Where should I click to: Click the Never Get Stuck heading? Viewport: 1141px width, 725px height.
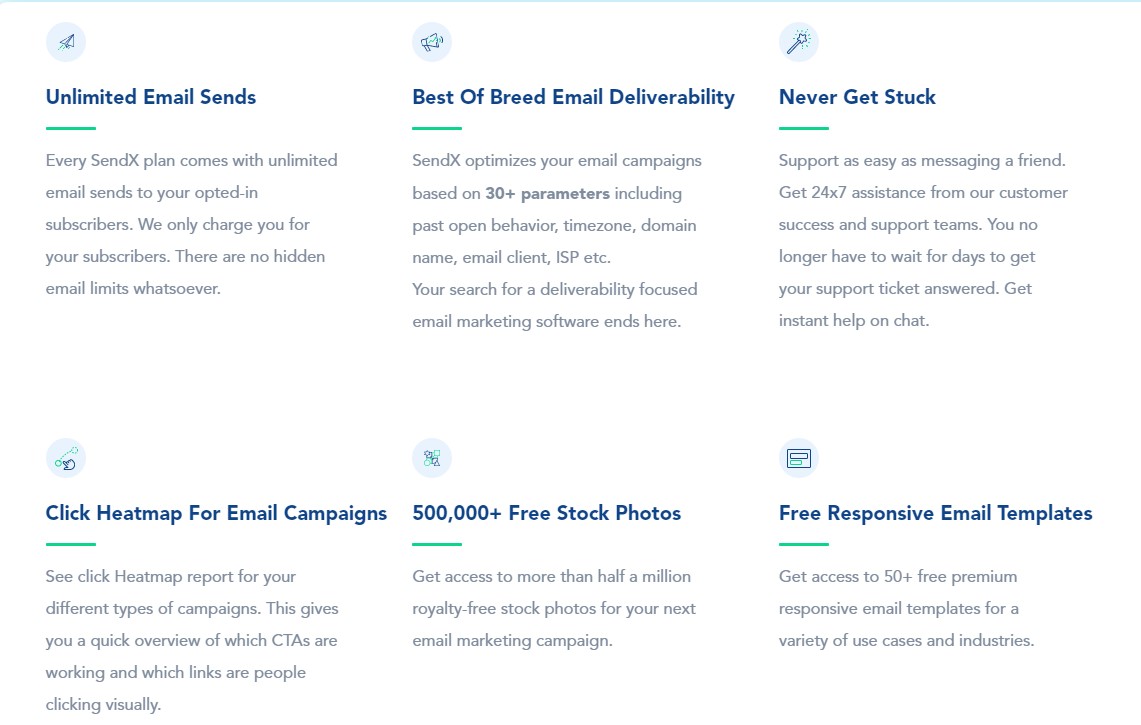[x=857, y=97]
